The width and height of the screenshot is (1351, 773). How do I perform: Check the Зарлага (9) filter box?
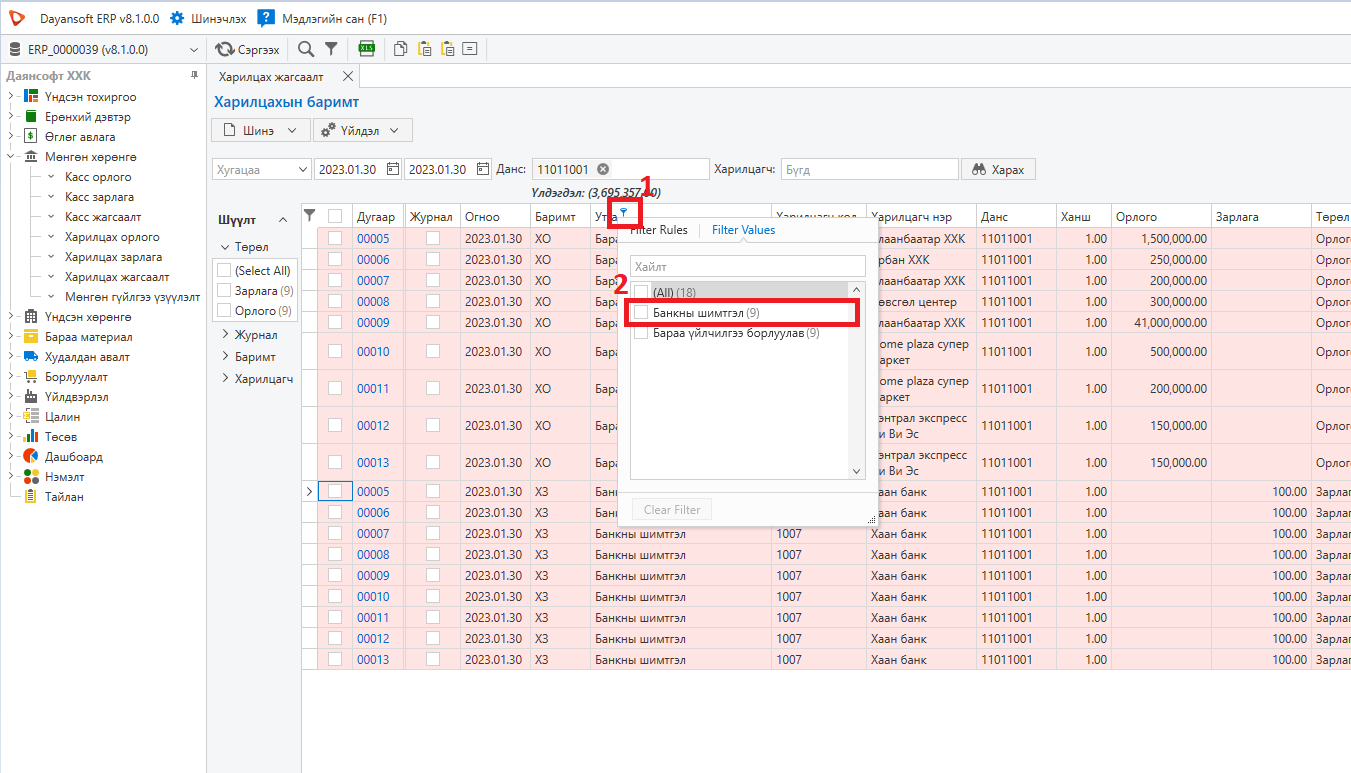coord(224,291)
